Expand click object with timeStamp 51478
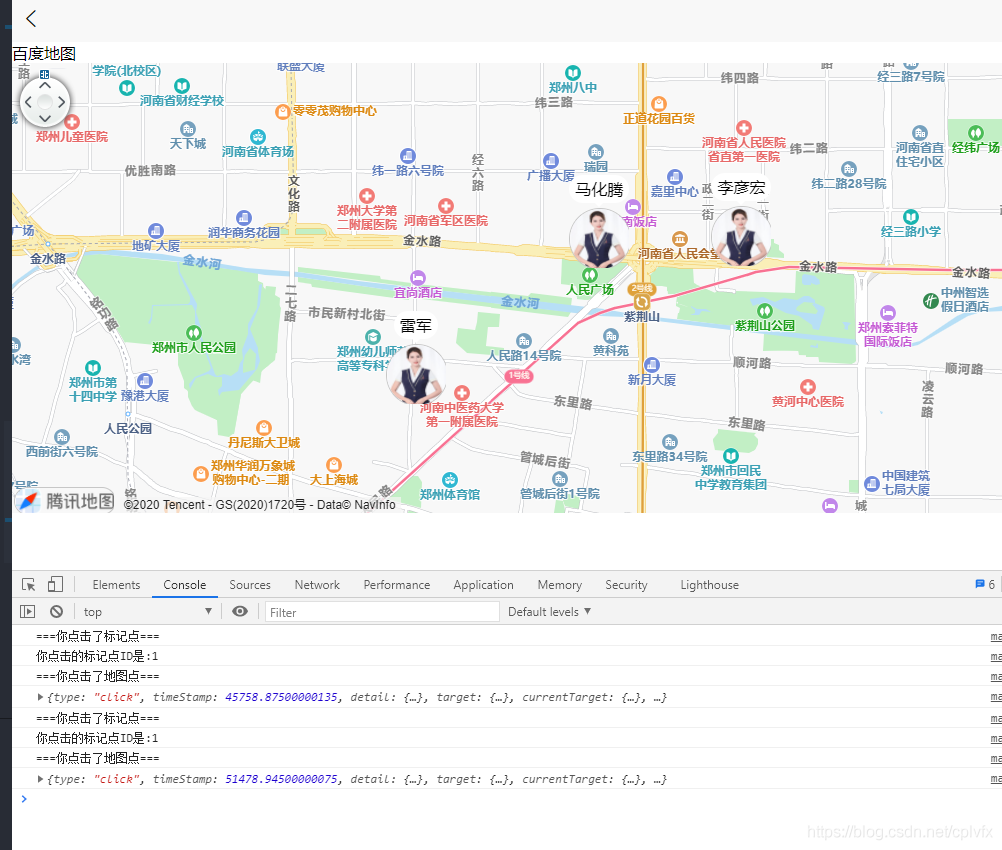The height and width of the screenshot is (850, 1002). (41, 778)
